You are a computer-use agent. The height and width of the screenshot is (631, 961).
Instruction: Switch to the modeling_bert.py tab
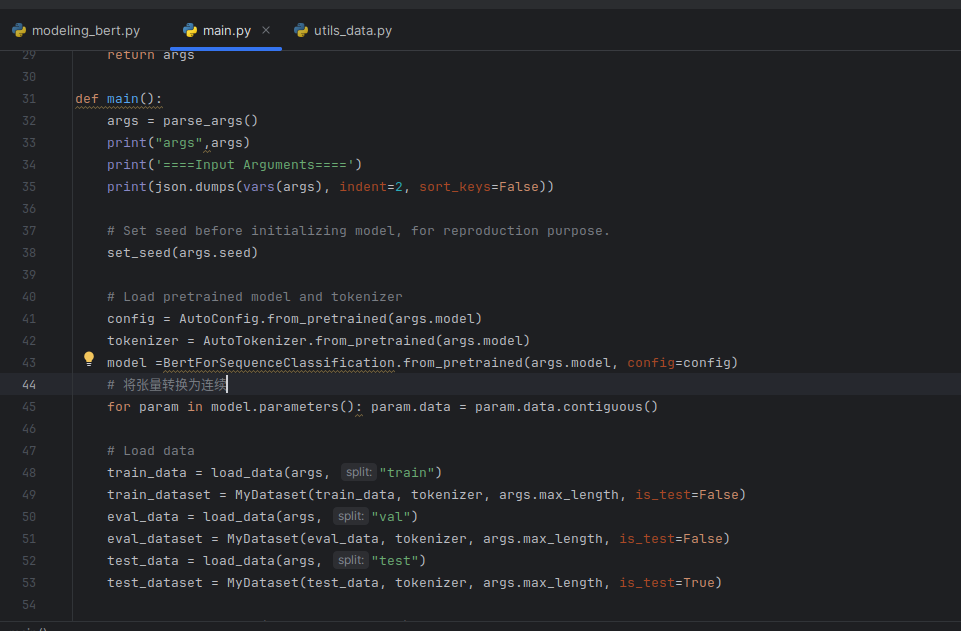tap(85, 31)
